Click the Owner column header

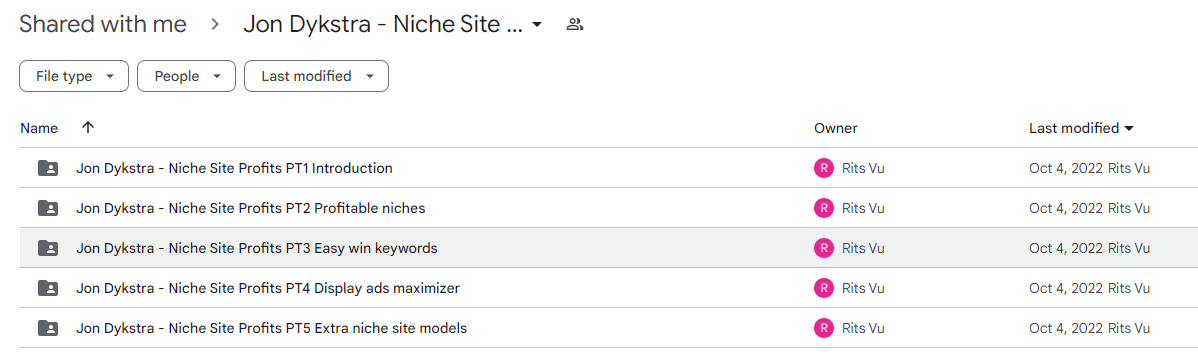pos(836,128)
